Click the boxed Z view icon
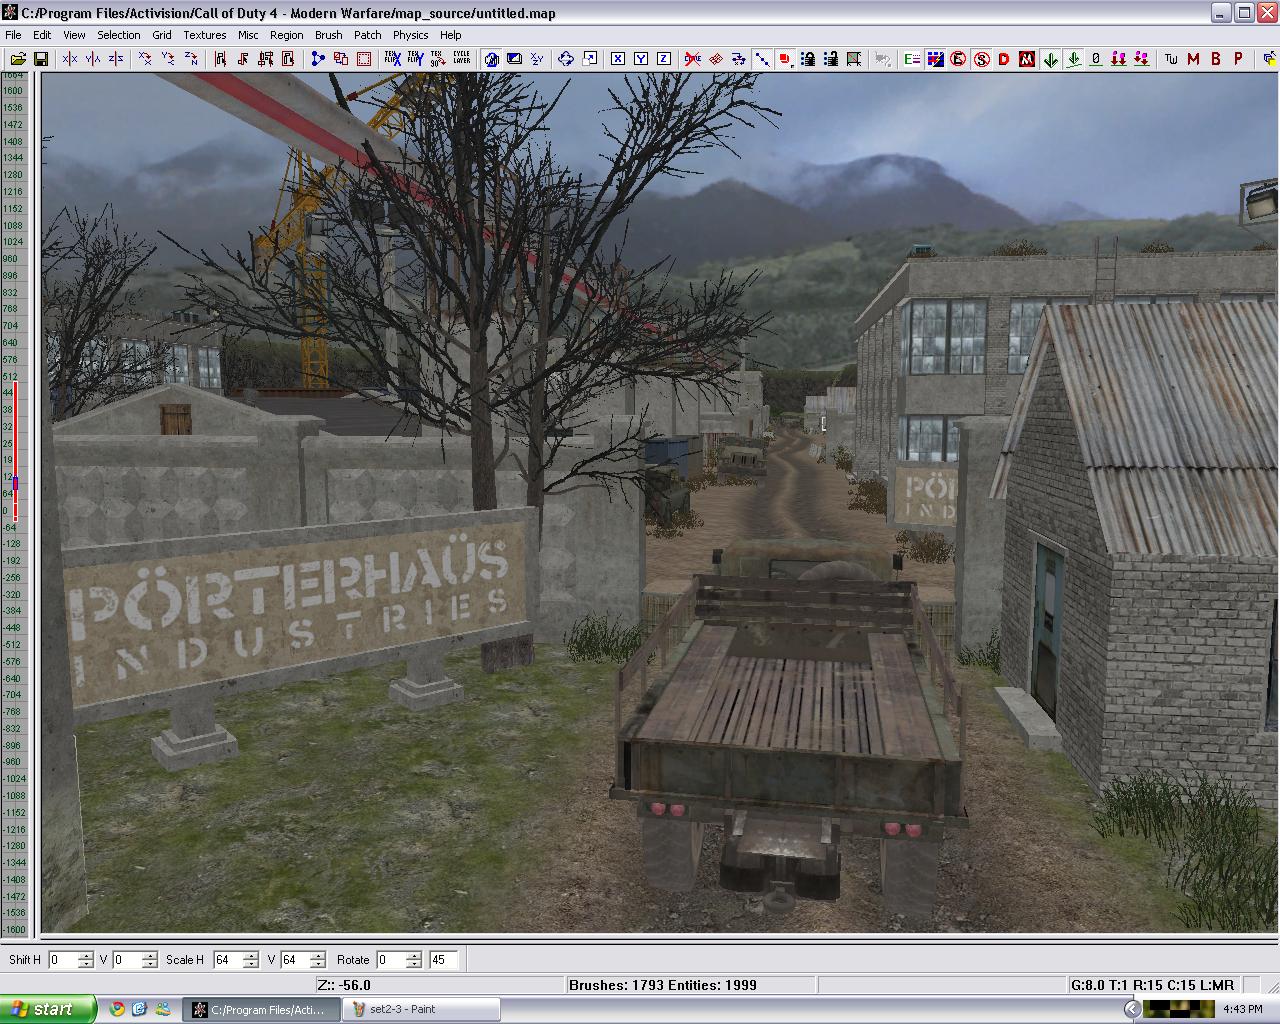The image size is (1280, 1024). click(x=664, y=59)
